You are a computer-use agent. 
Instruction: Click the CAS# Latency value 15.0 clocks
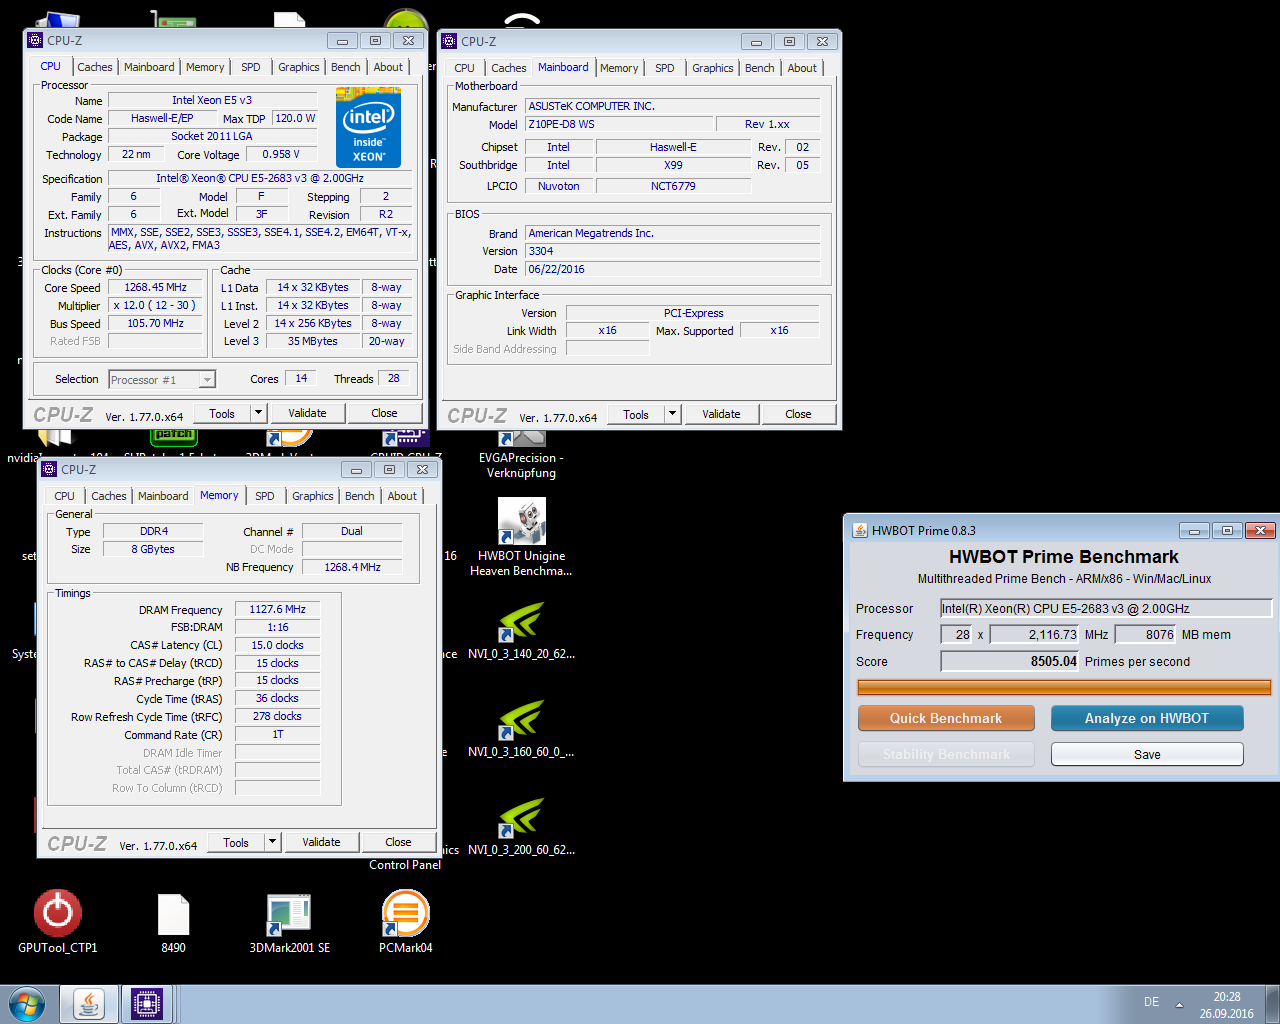pos(278,645)
